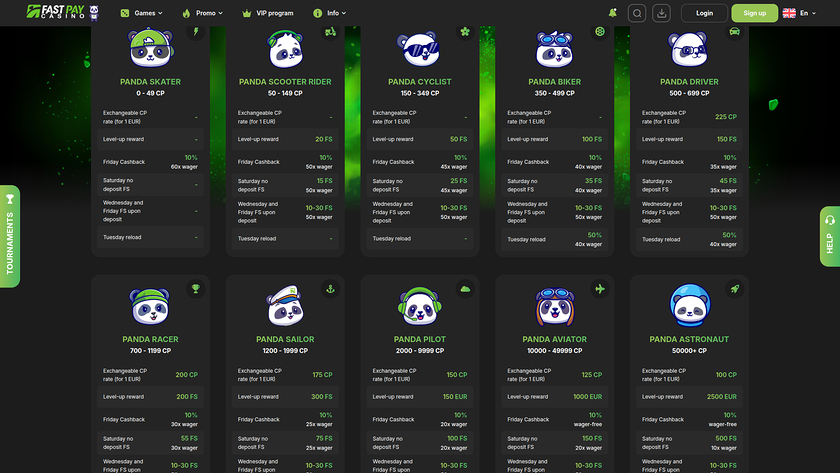Click the 50000+ CP range text
This screenshot has height=473, width=840.
coord(689,351)
